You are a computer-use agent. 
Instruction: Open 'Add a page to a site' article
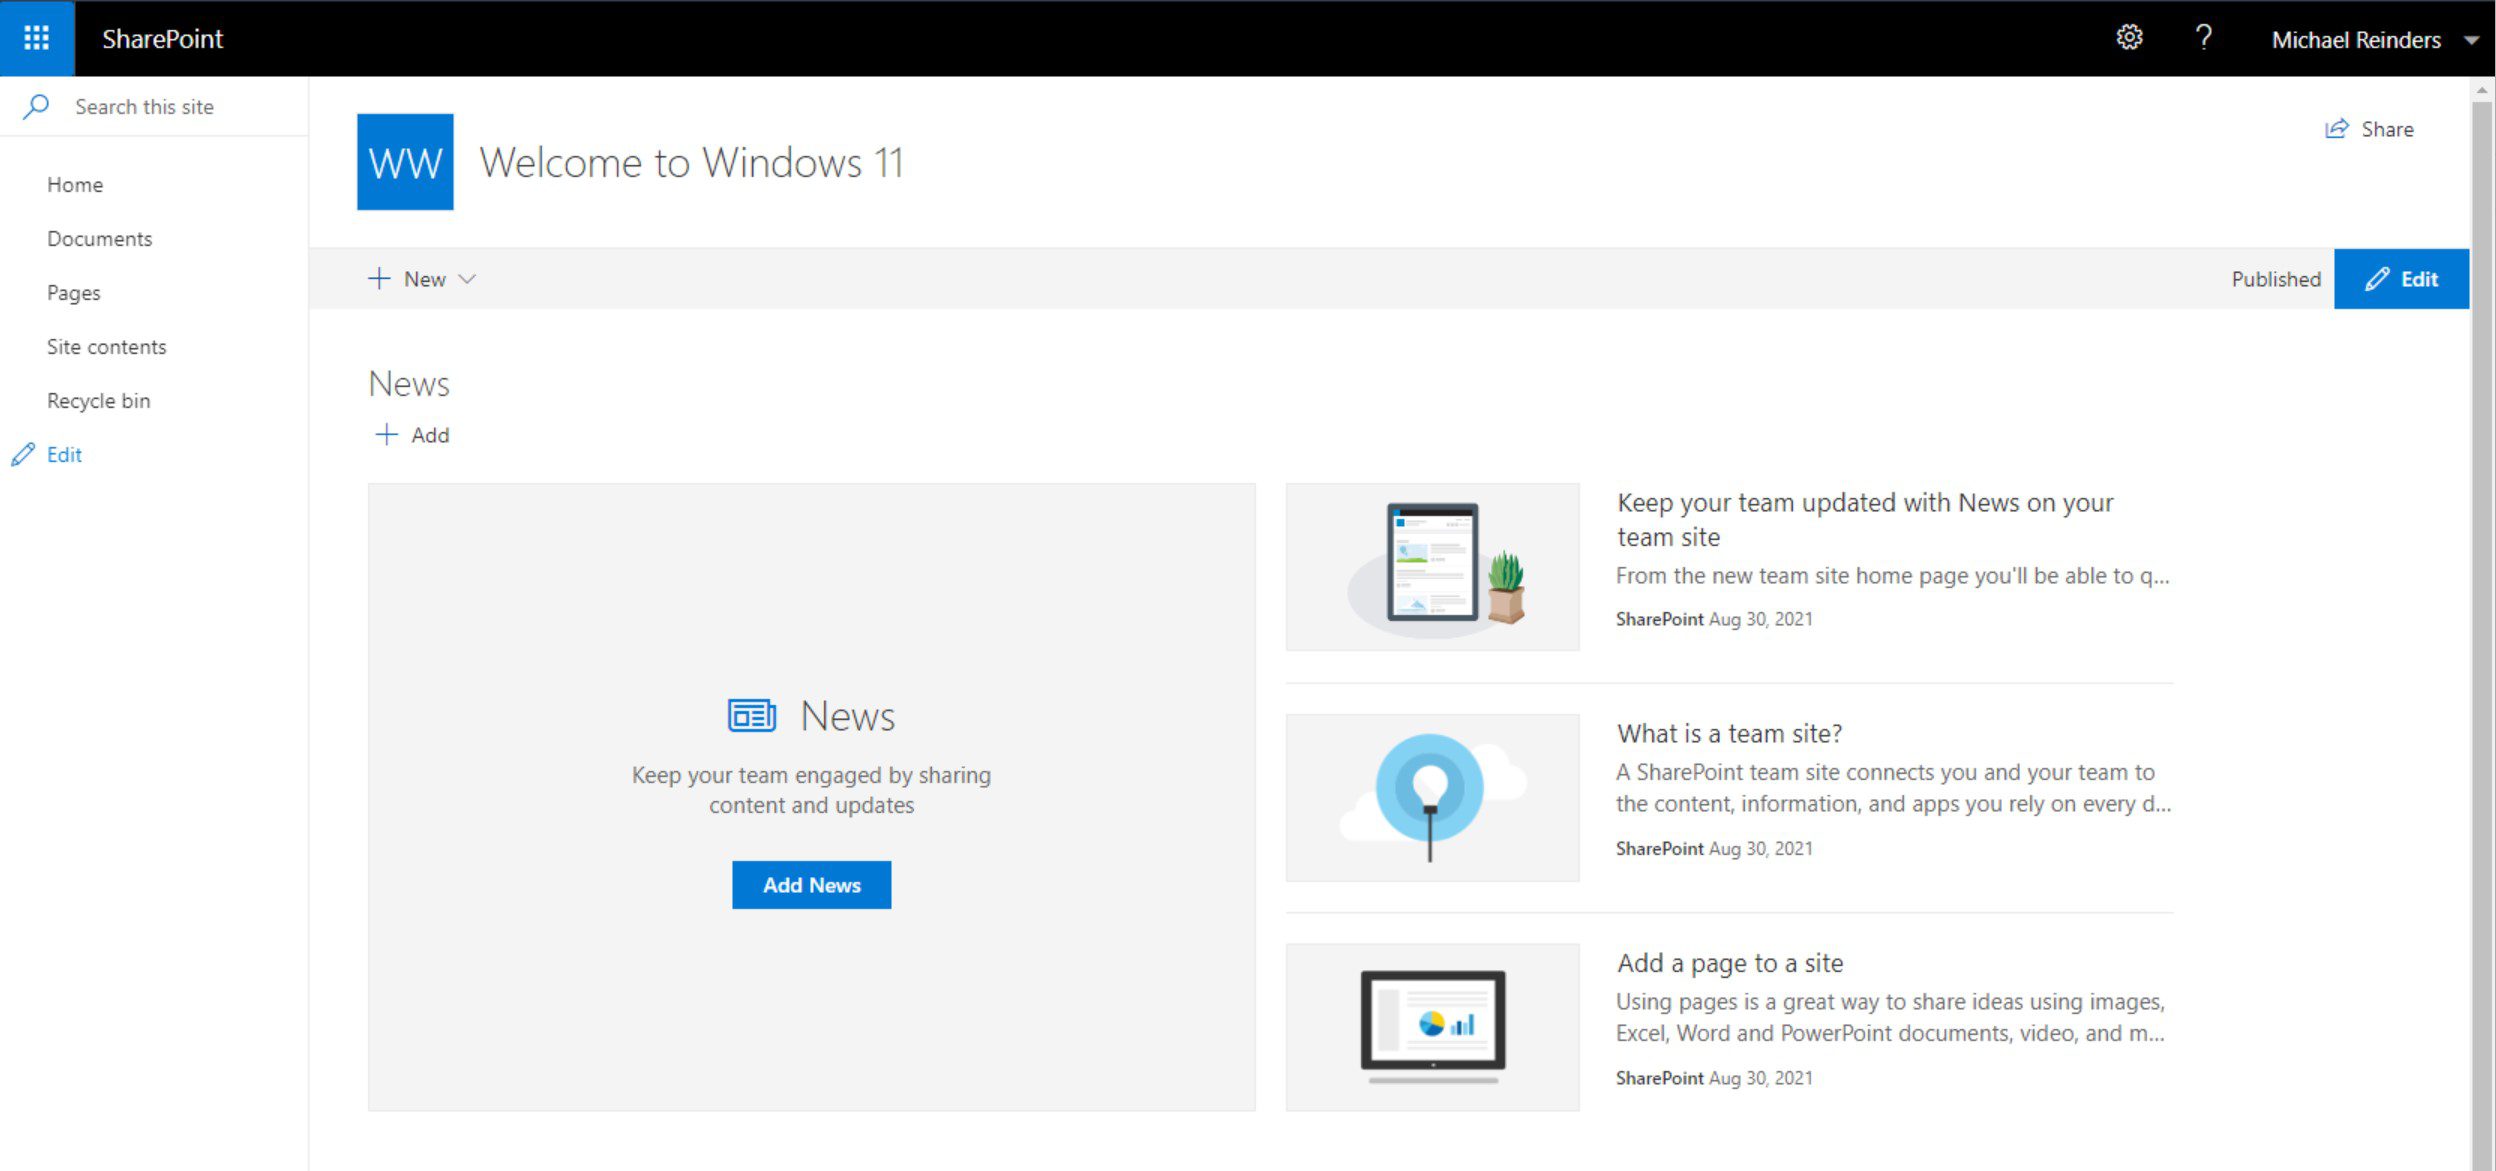tap(1730, 963)
